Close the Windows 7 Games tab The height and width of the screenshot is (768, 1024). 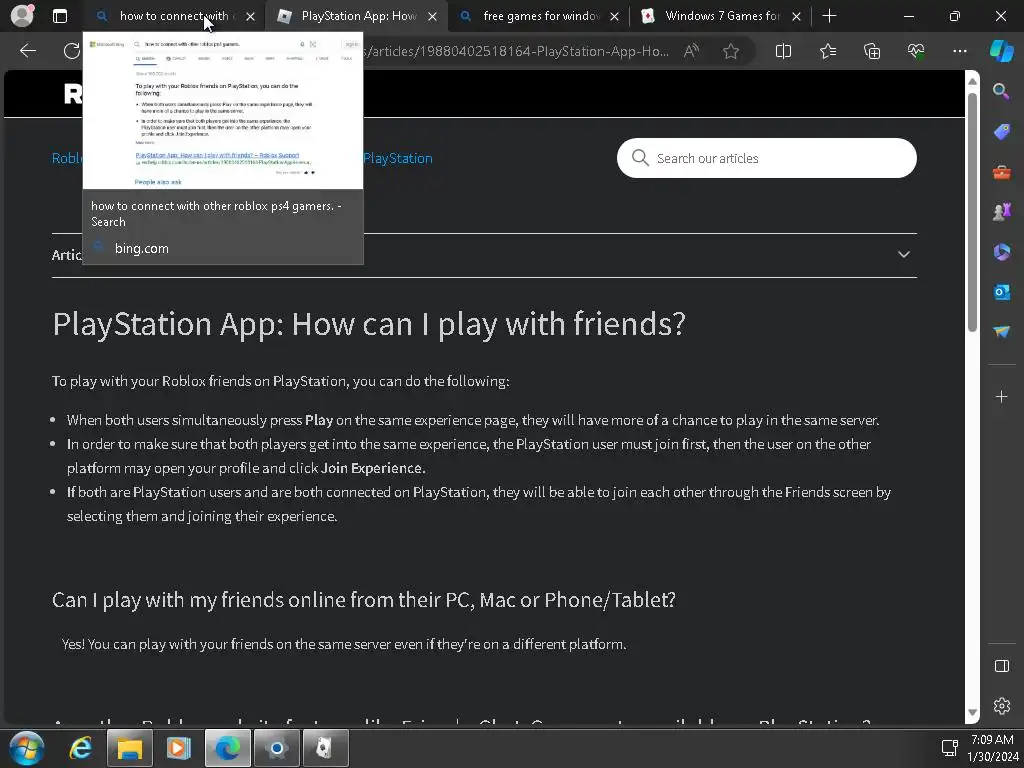tap(796, 17)
